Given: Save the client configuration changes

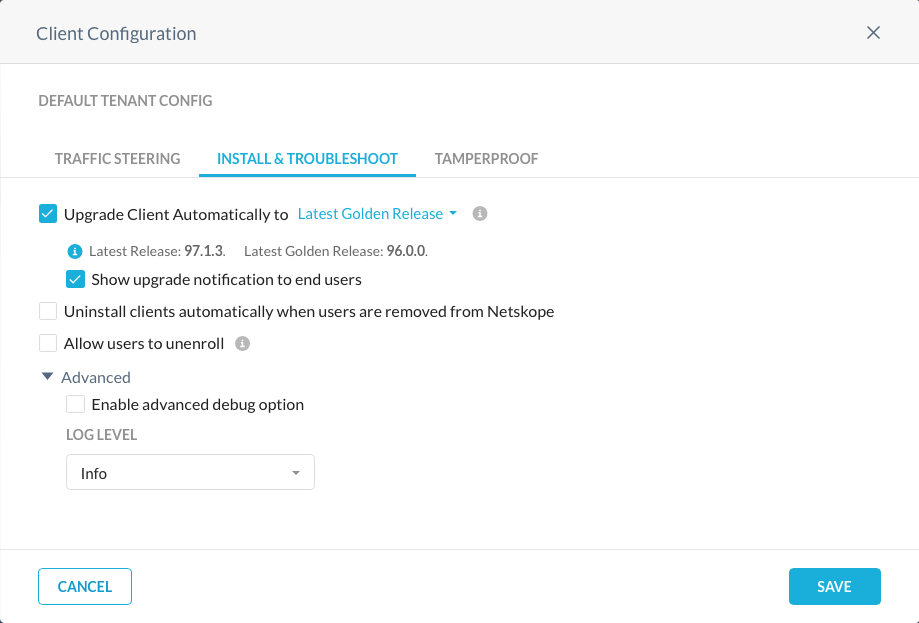Looking at the screenshot, I should pos(834,586).
